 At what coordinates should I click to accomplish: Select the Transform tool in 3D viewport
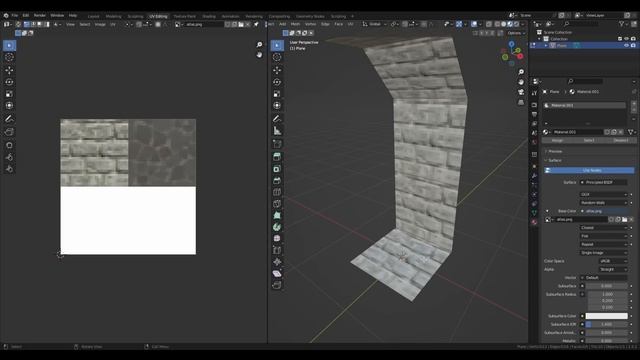277,106
